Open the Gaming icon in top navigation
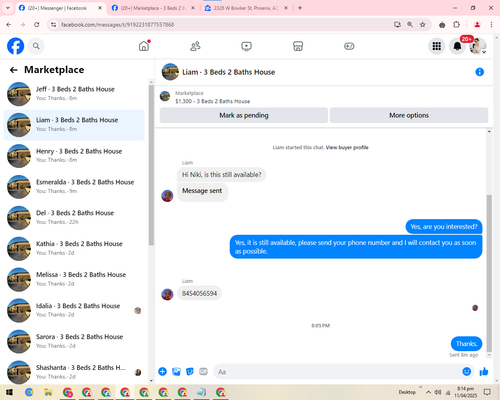This screenshot has width=500, height=400. coord(349,46)
